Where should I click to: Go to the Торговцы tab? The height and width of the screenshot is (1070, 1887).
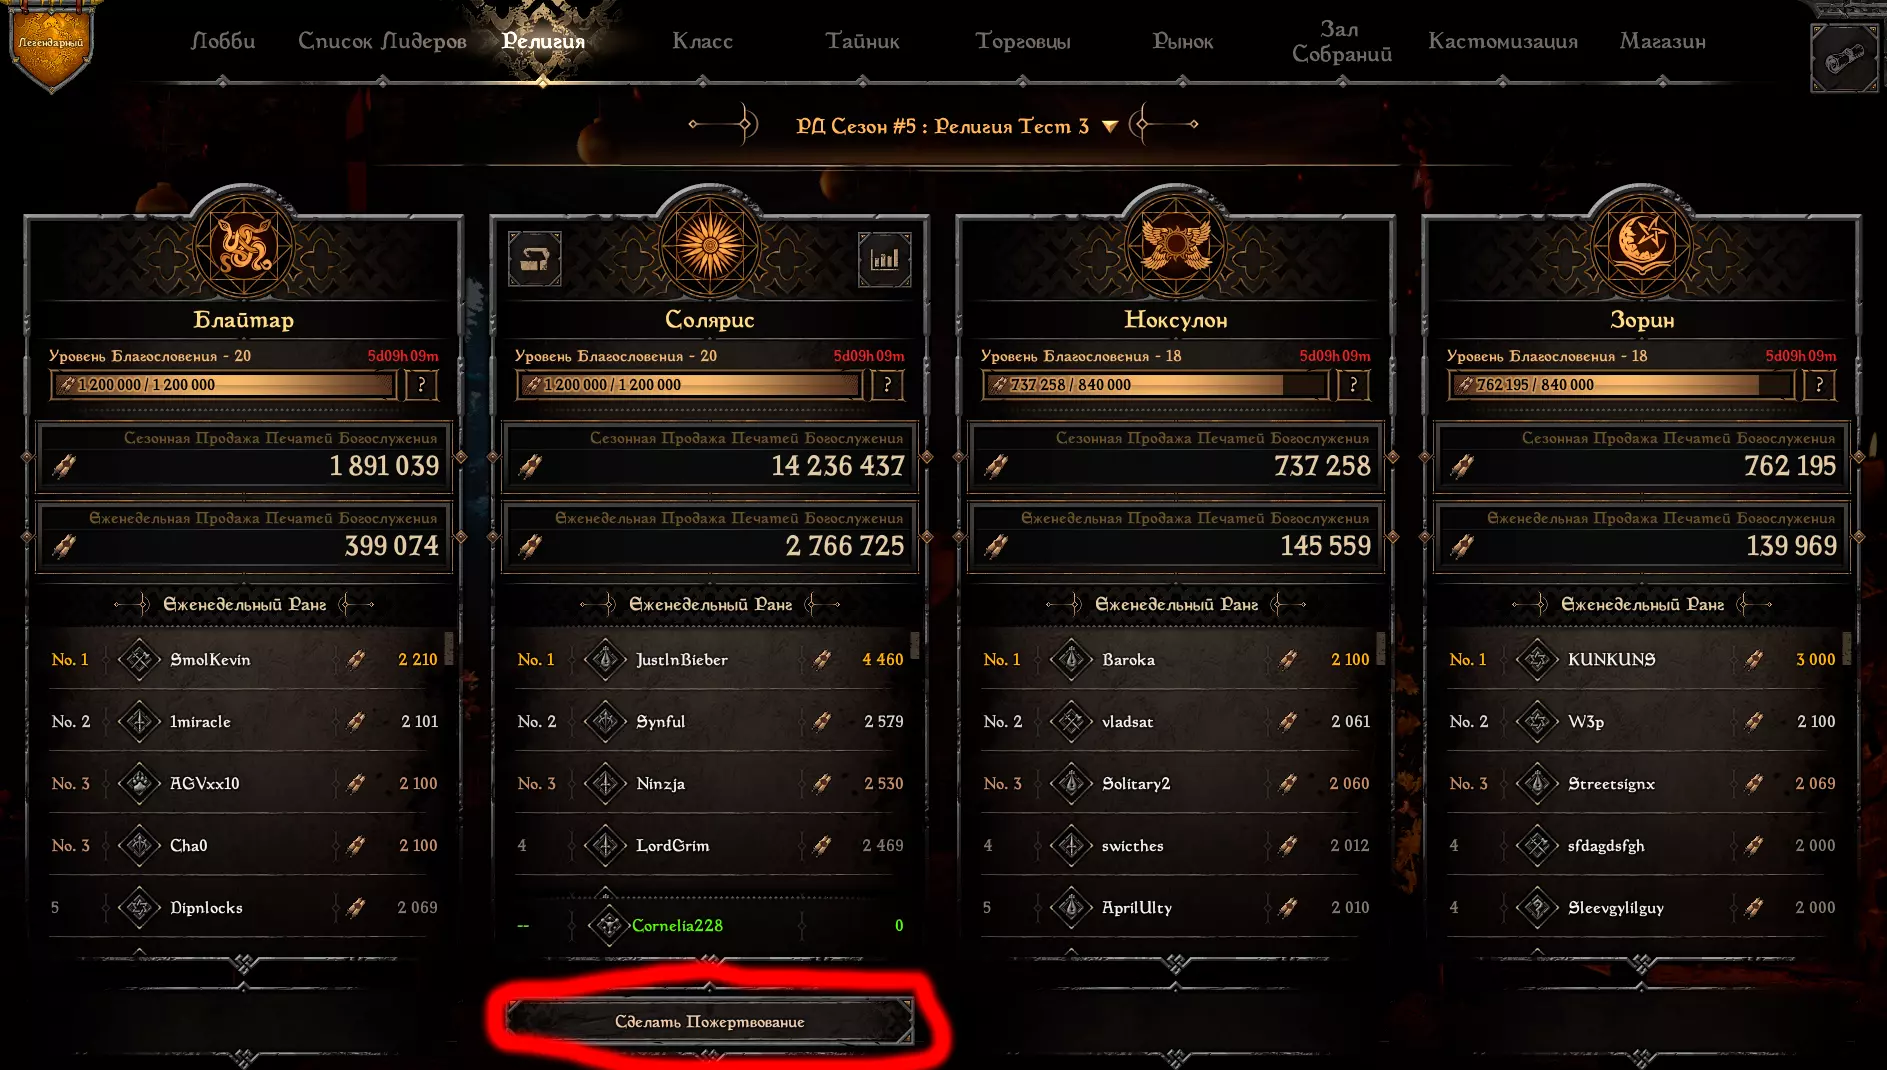[1023, 42]
